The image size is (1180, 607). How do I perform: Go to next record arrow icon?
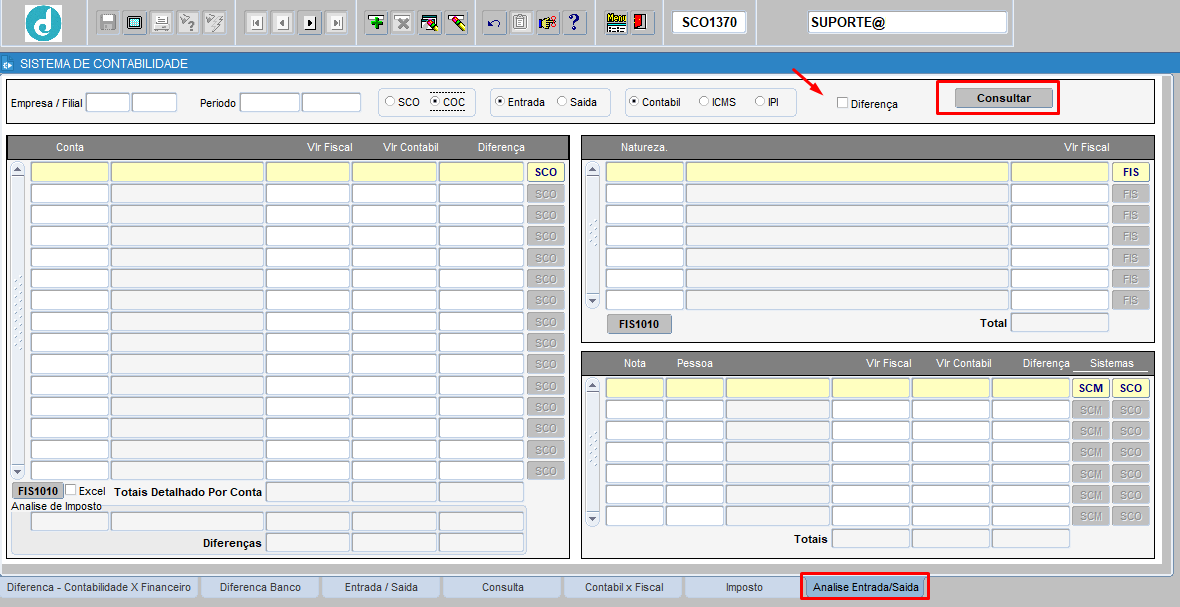309,23
